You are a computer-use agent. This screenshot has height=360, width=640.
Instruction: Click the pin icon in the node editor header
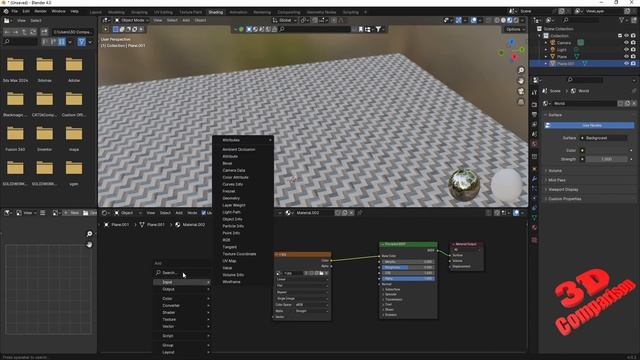[x=360, y=213]
